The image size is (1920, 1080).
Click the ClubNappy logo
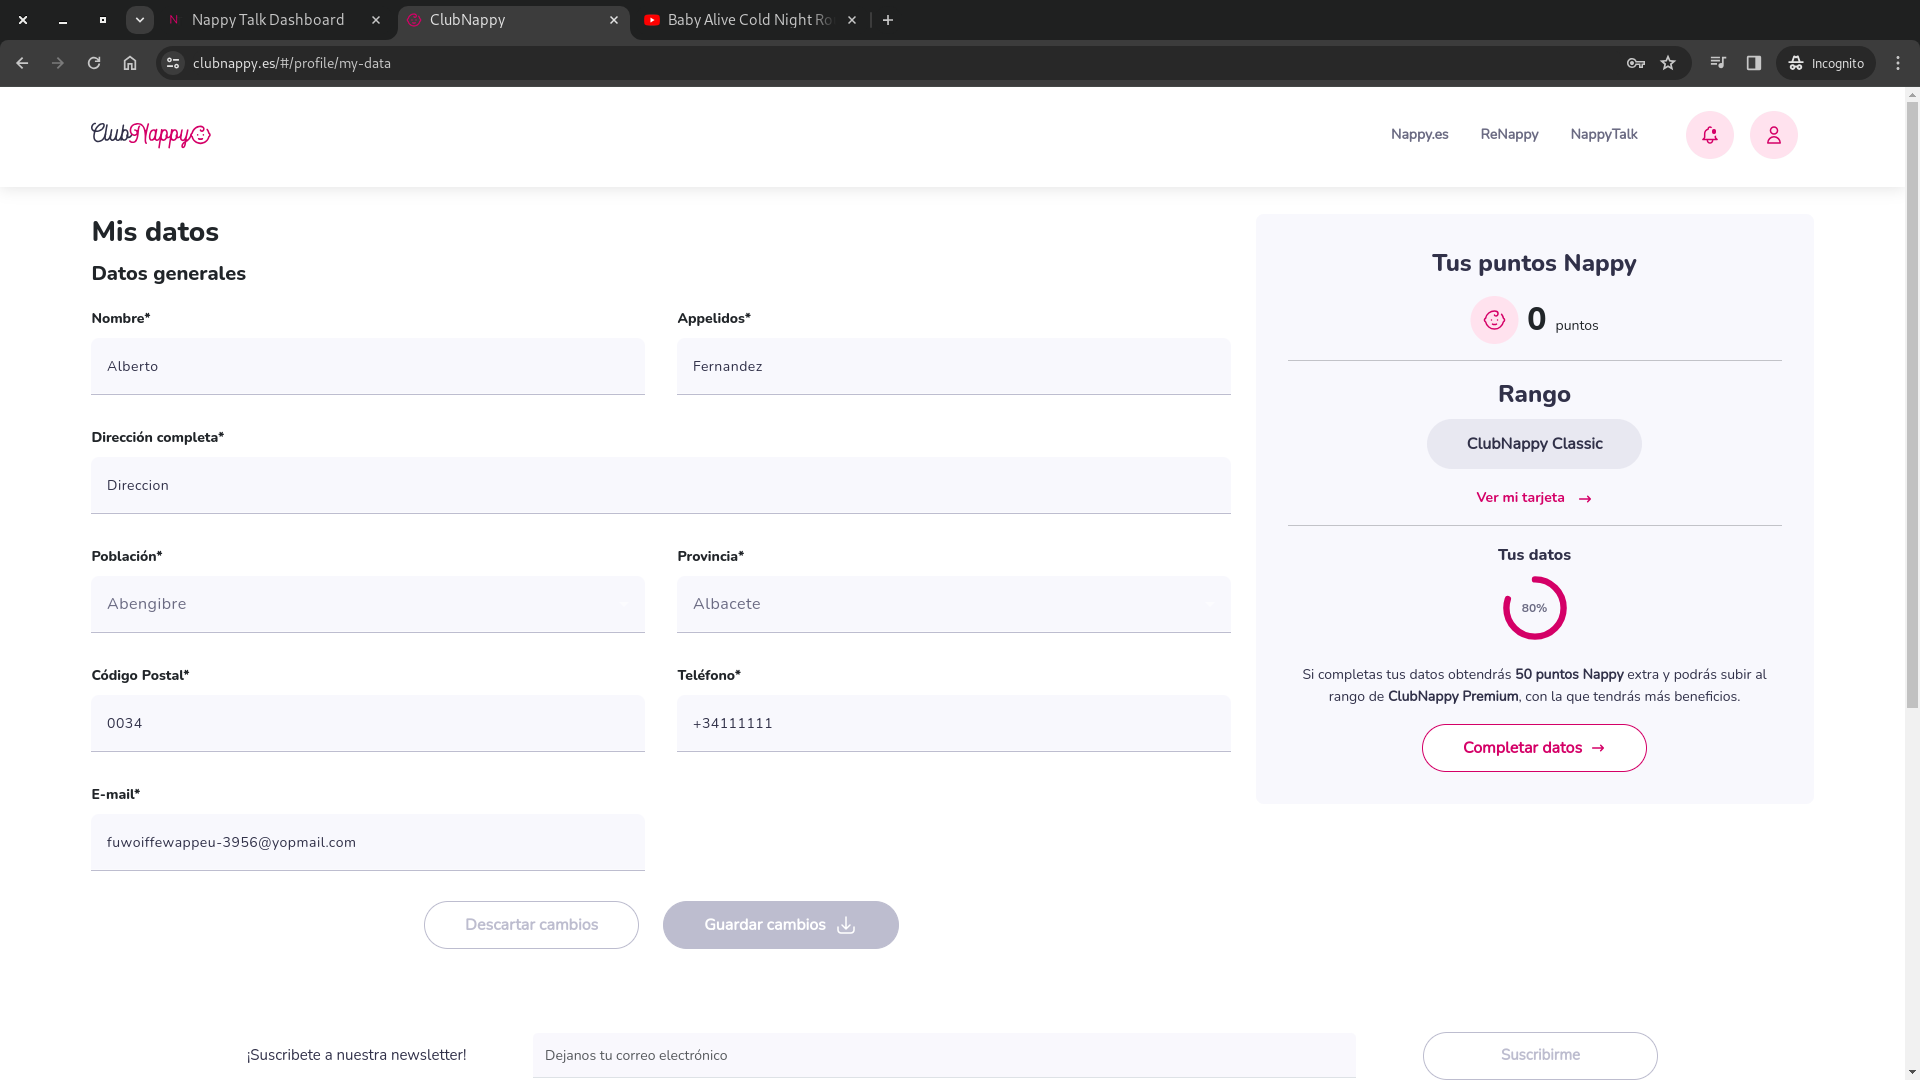tap(151, 135)
